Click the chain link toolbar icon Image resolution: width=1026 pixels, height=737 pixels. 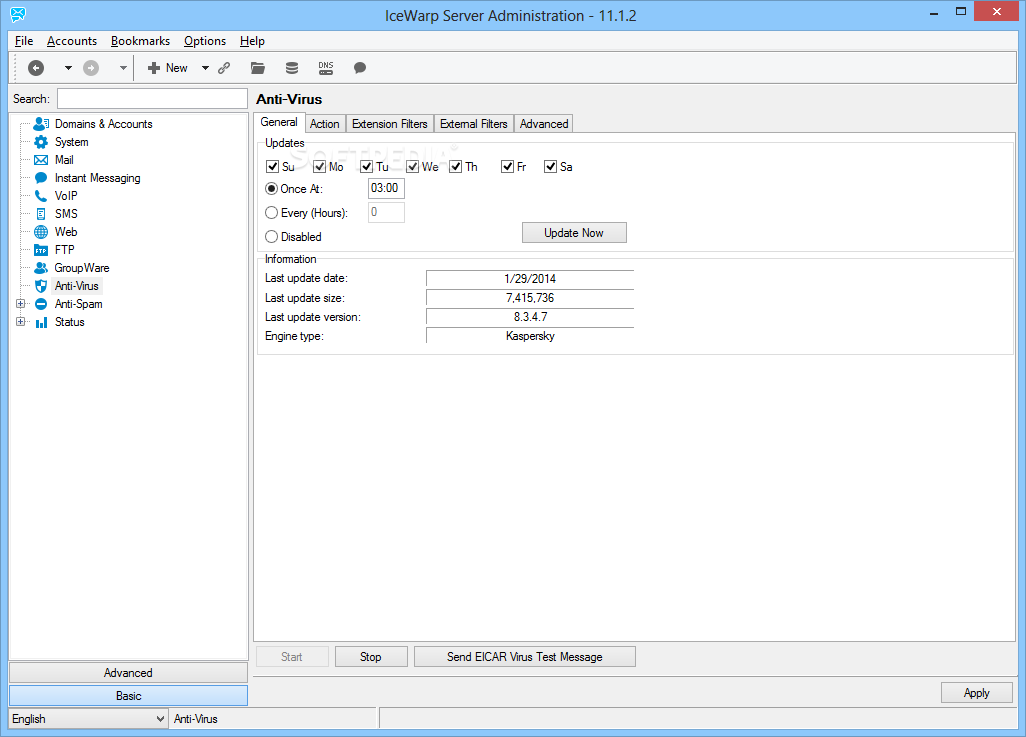(224, 67)
